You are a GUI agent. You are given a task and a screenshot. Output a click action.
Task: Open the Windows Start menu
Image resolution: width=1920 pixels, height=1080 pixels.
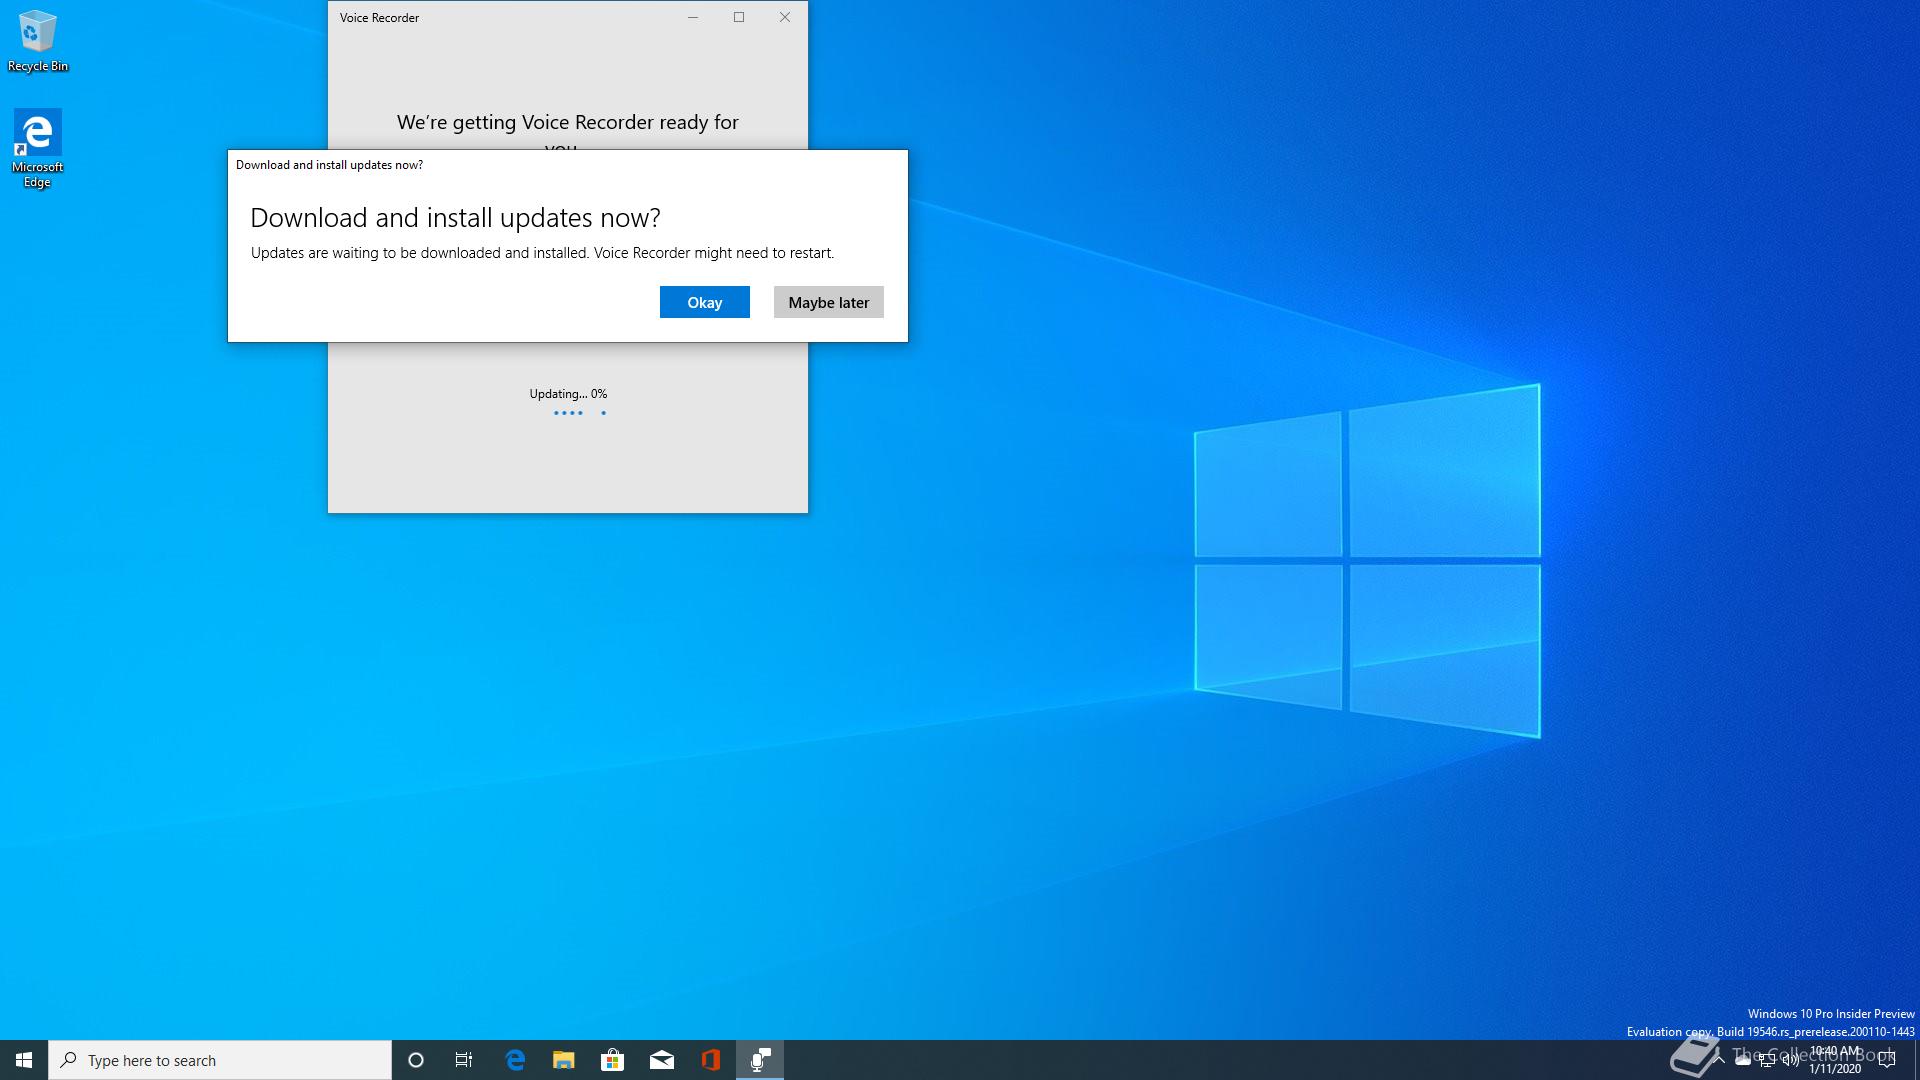coord(24,1060)
